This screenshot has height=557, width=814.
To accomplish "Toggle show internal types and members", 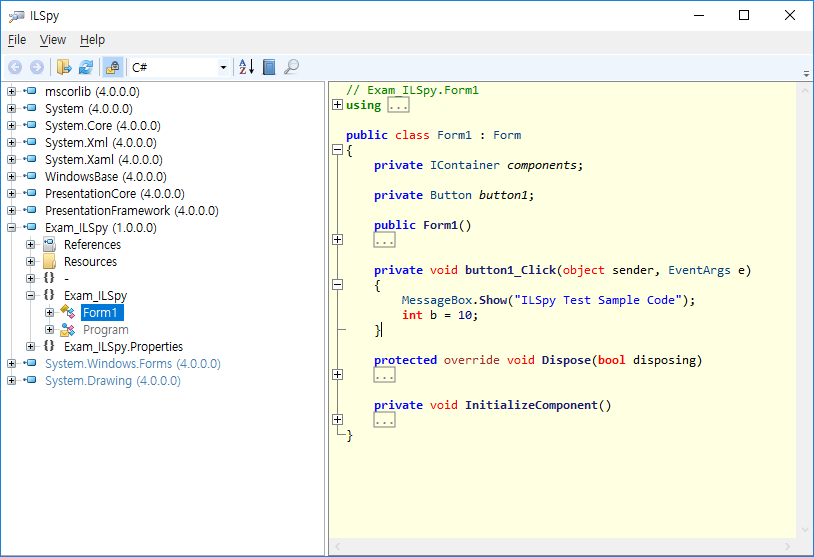I will pyautogui.click(x=113, y=67).
